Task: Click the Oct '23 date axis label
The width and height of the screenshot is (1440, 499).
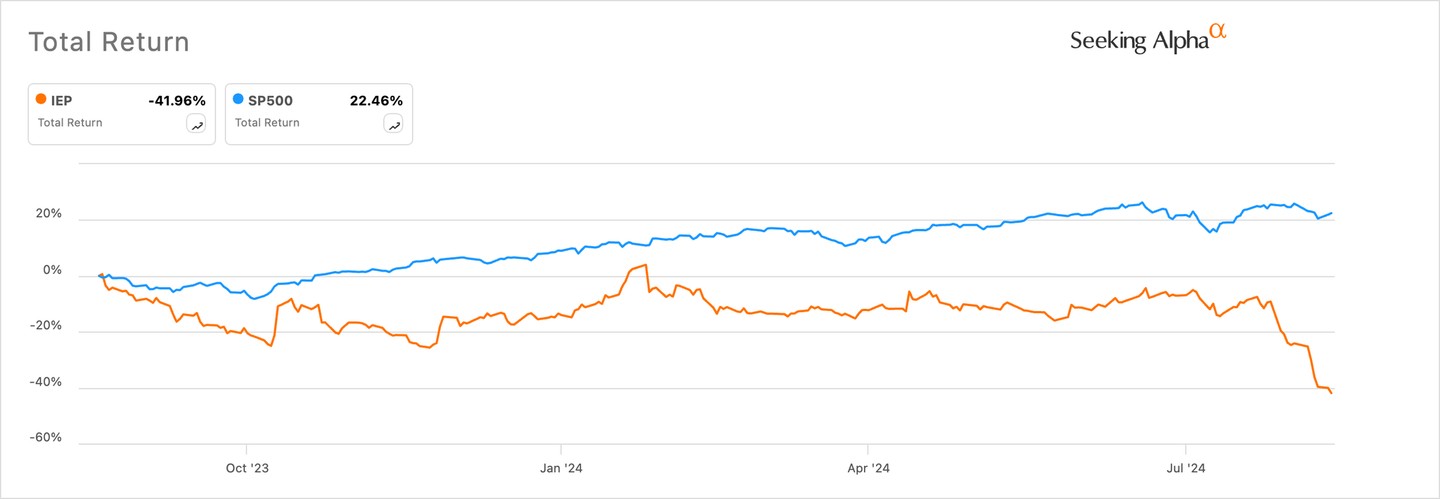Action: [248, 467]
